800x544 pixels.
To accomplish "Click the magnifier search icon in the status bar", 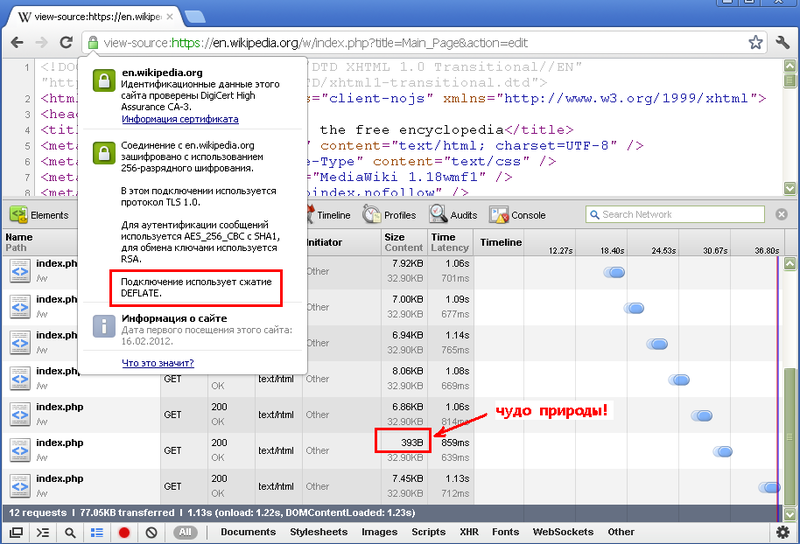I will 70,532.
